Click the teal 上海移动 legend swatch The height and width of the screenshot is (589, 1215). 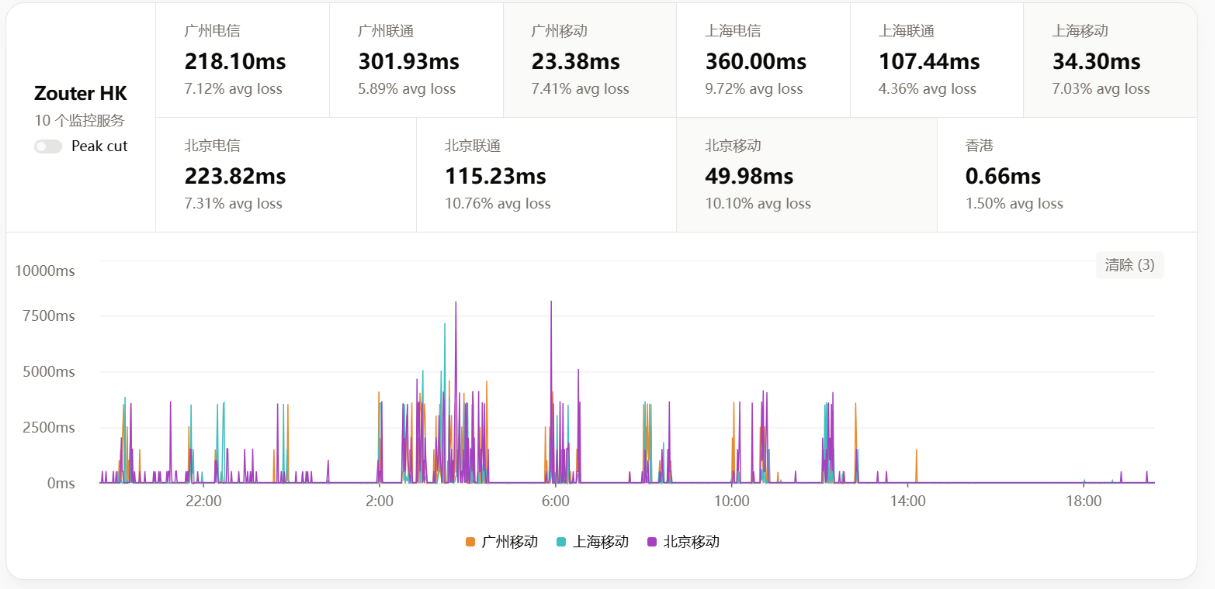561,542
